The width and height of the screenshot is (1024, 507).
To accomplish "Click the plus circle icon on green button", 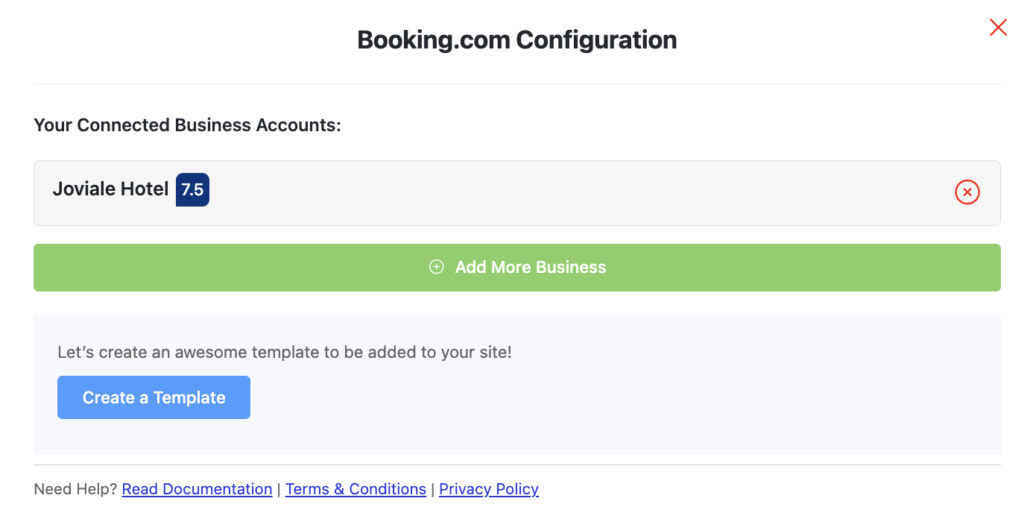I will (436, 267).
